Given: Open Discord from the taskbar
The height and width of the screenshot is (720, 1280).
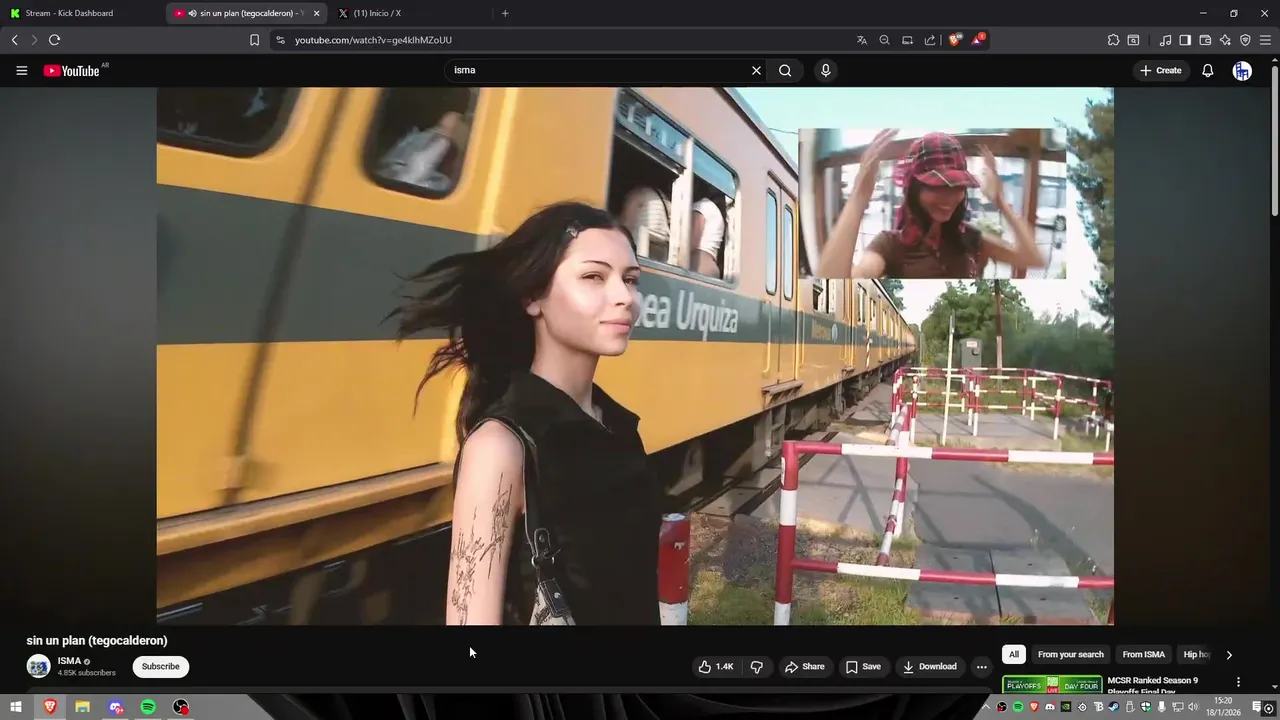Looking at the screenshot, I should point(115,707).
